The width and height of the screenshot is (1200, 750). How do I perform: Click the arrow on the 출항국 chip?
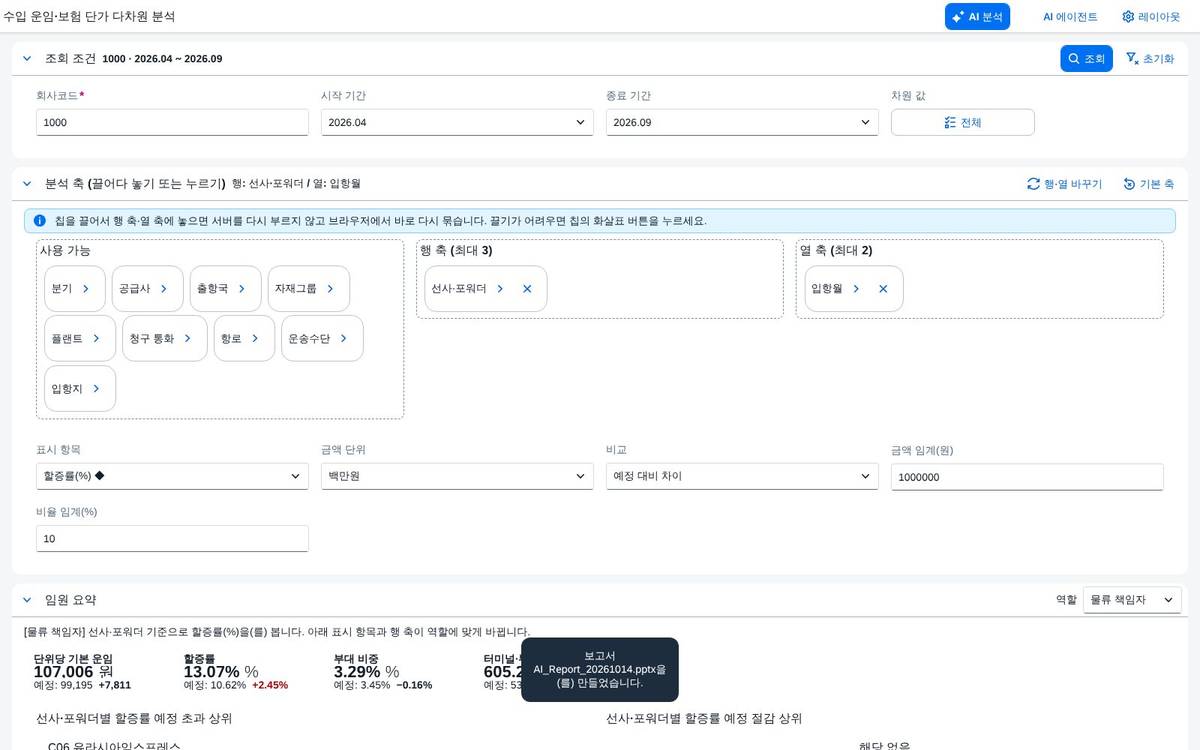[243, 288]
